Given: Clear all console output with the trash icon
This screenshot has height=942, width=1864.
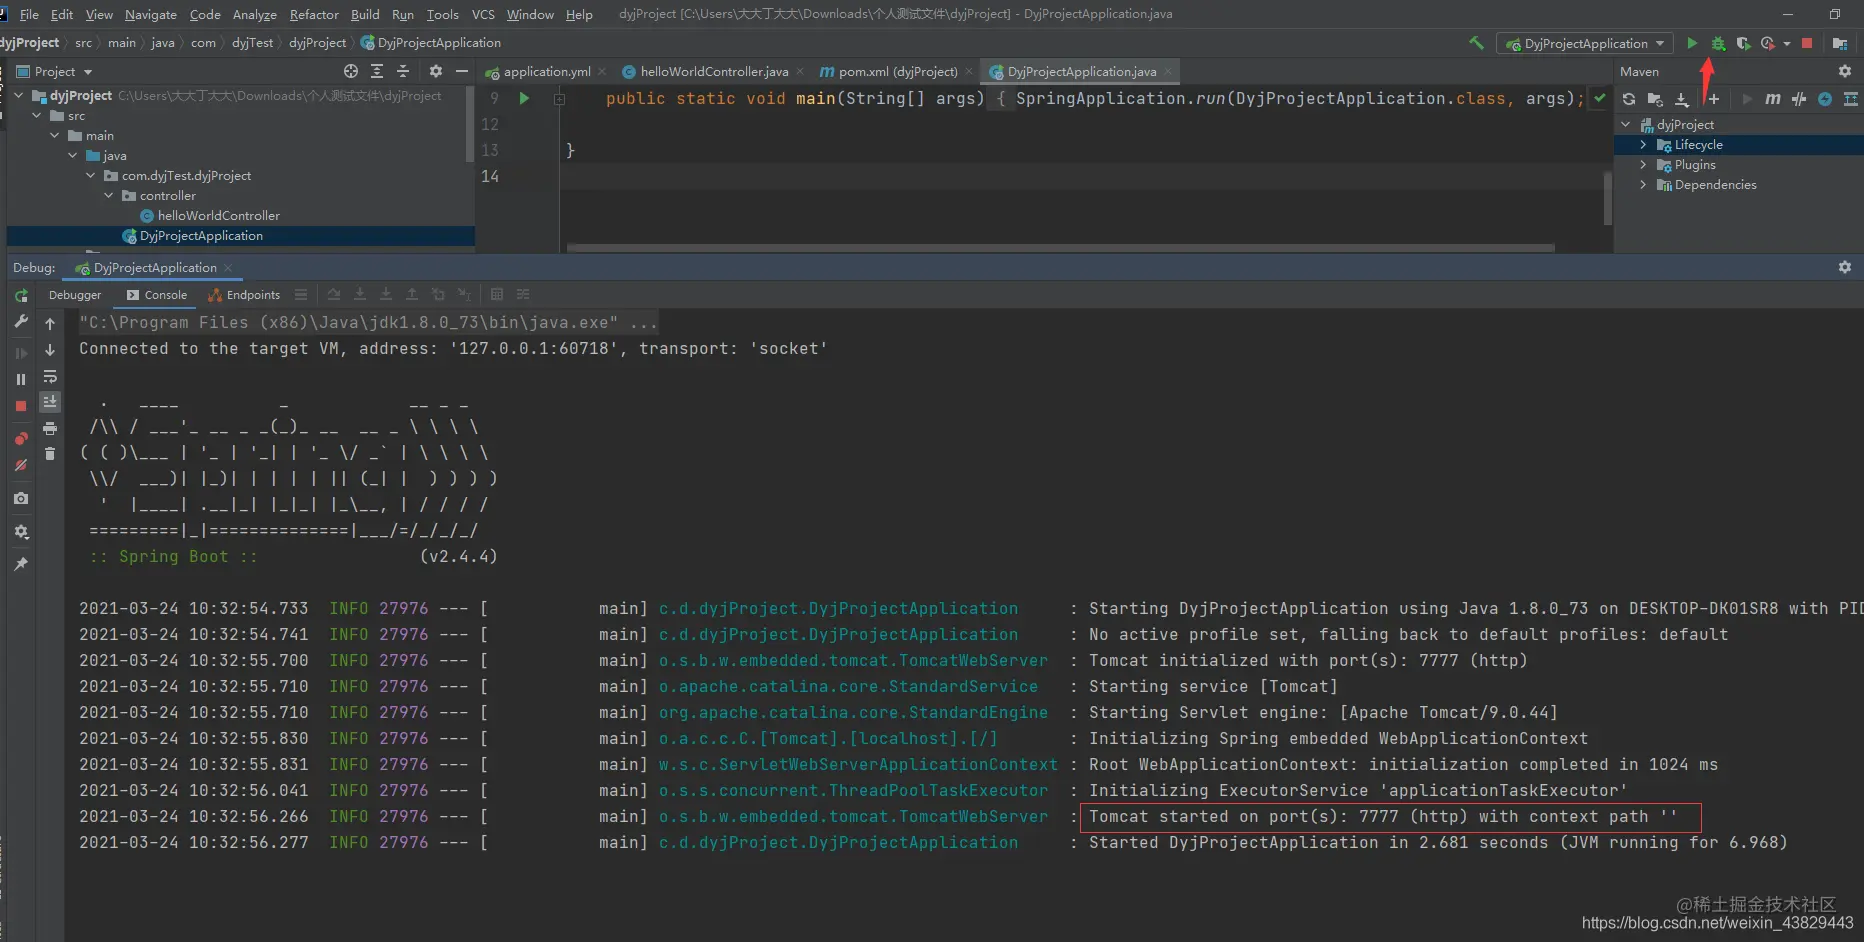Looking at the screenshot, I should coord(50,454).
